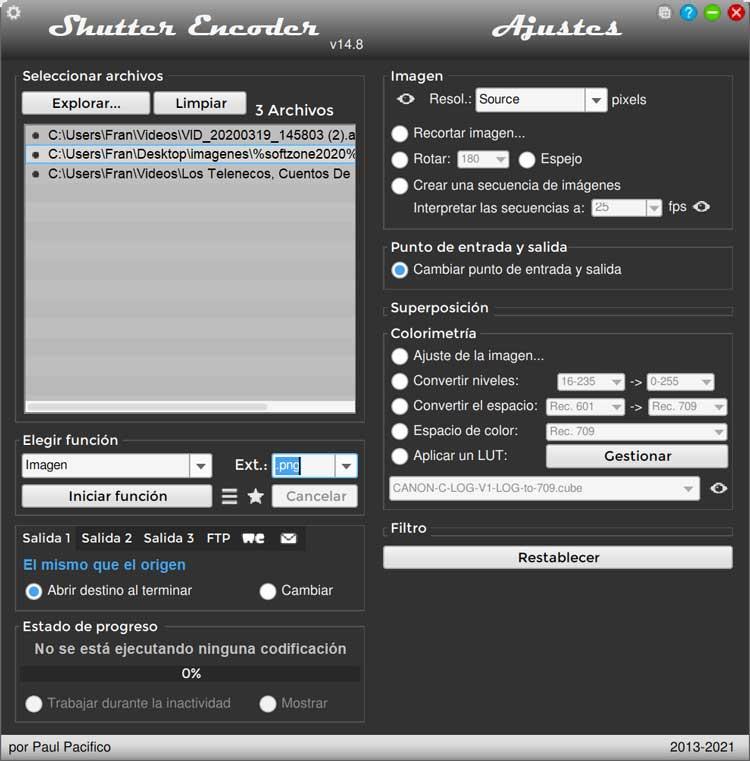Image resolution: width=750 pixels, height=761 pixels.
Task: Enable Ajuste de la imagen option
Action: click(x=400, y=356)
